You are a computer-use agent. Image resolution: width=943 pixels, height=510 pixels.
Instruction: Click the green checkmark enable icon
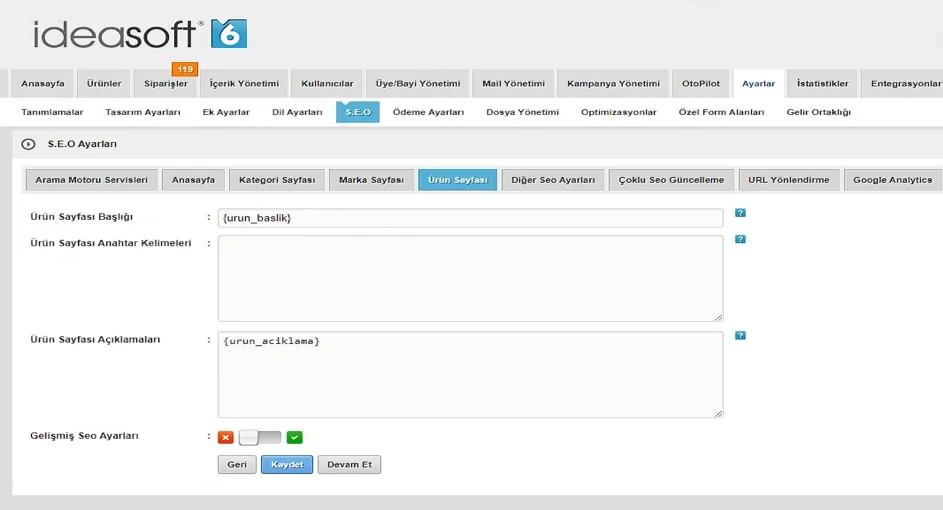click(x=295, y=437)
